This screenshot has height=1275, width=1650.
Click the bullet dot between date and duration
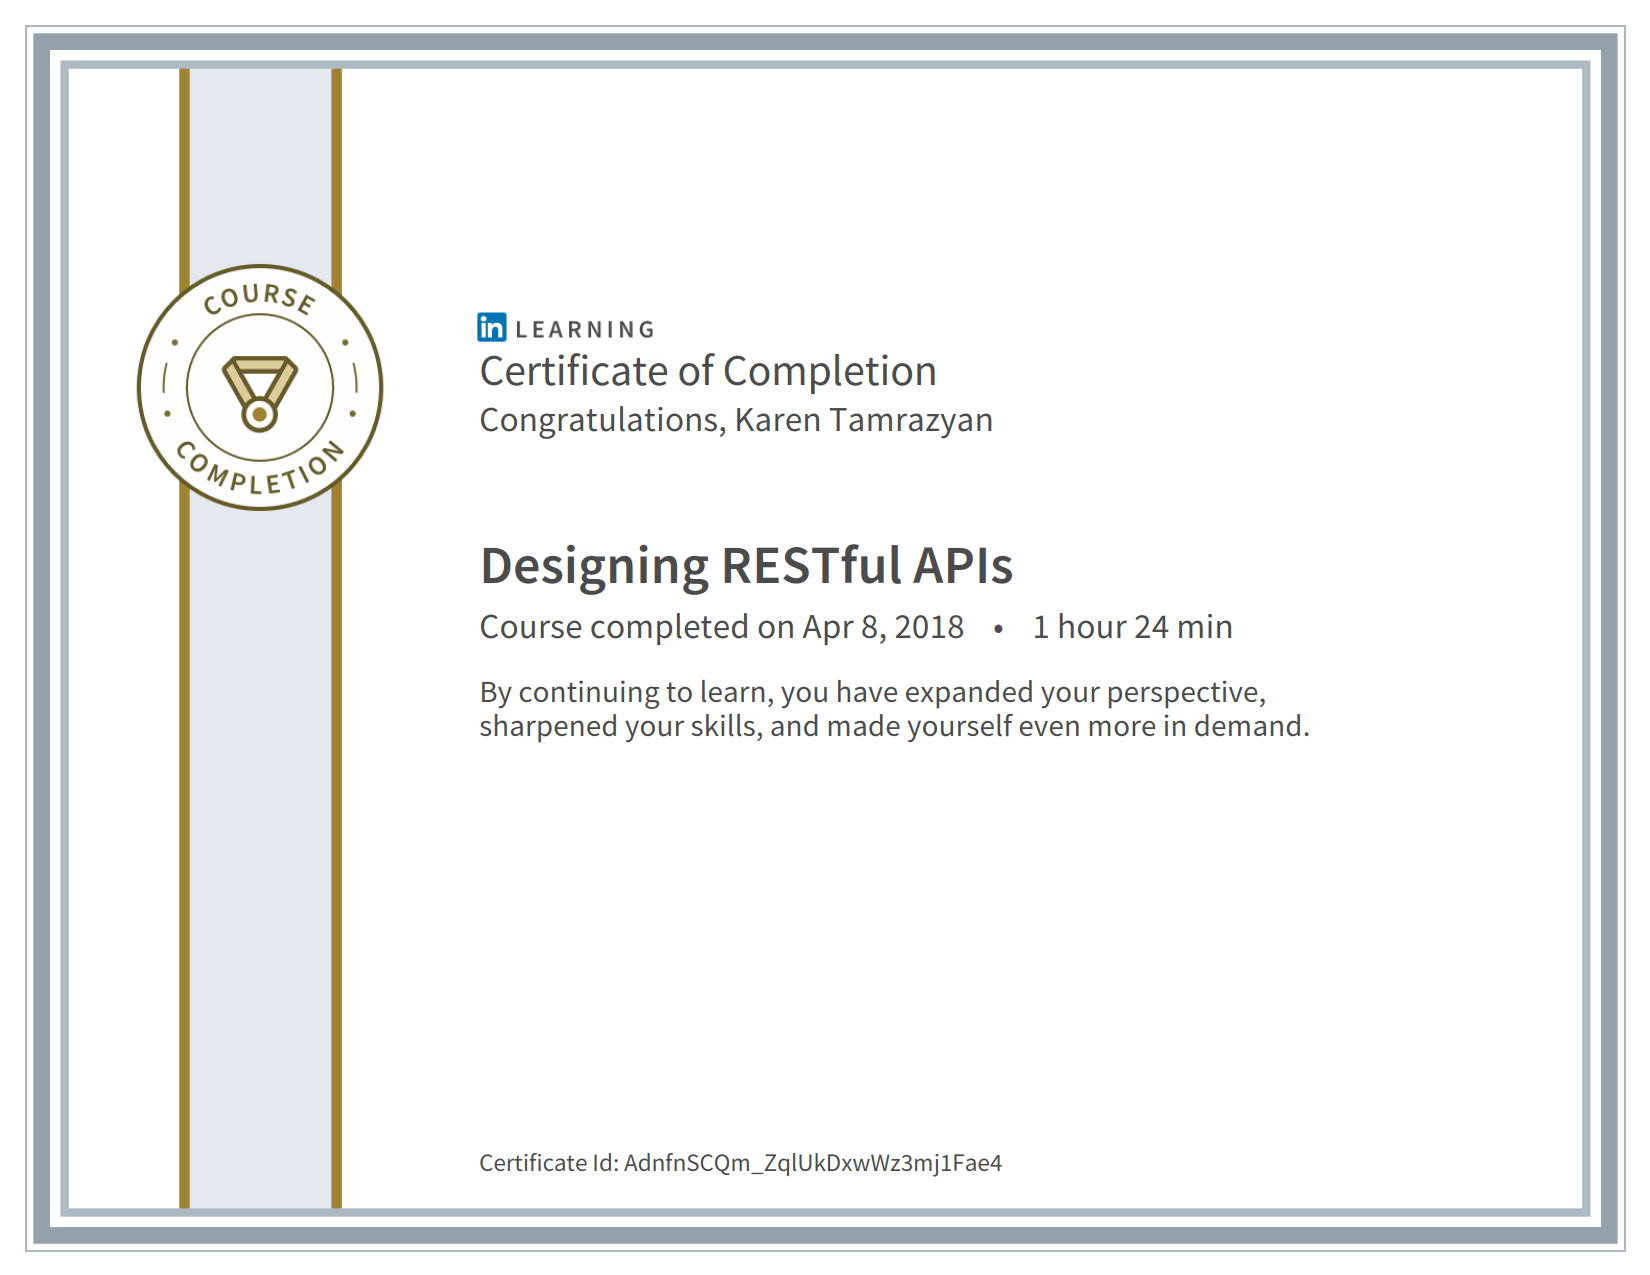tap(998, 629)
